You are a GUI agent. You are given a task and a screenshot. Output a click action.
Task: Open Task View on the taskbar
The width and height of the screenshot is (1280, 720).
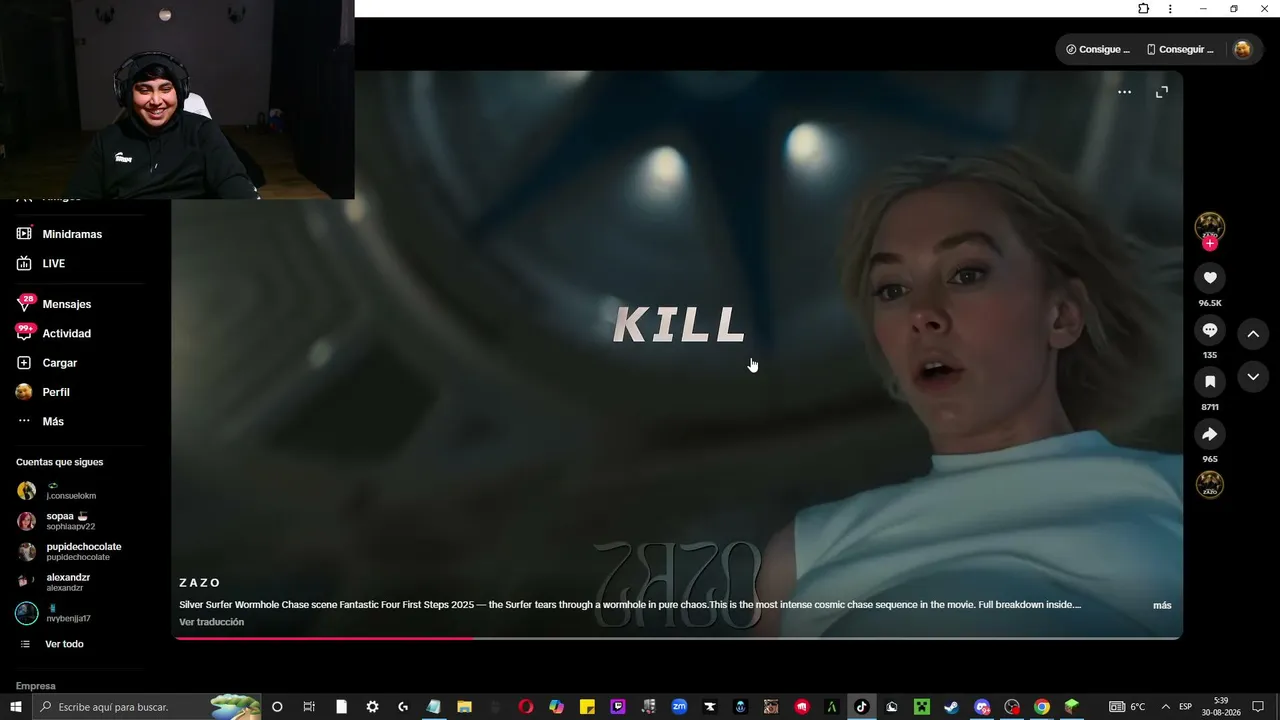(x=309, y=707)
